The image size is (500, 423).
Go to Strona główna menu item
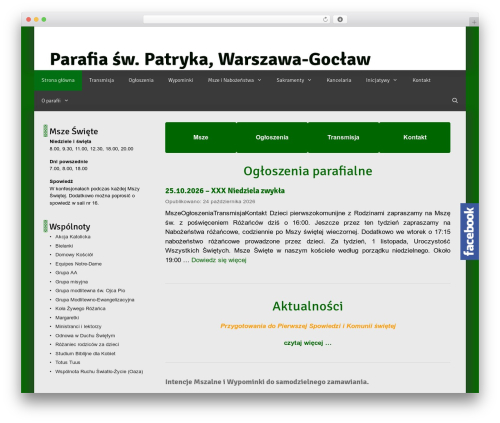click(58, 80)
